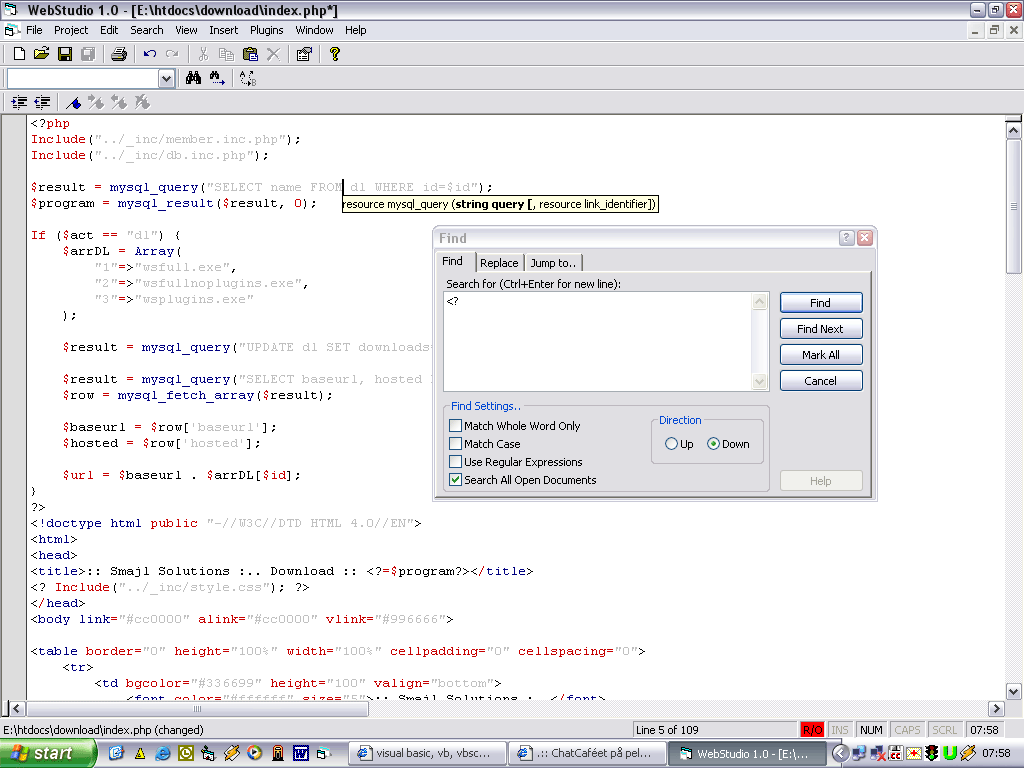
Task: Open the Plugins menu
Action: tap(267, 30)
